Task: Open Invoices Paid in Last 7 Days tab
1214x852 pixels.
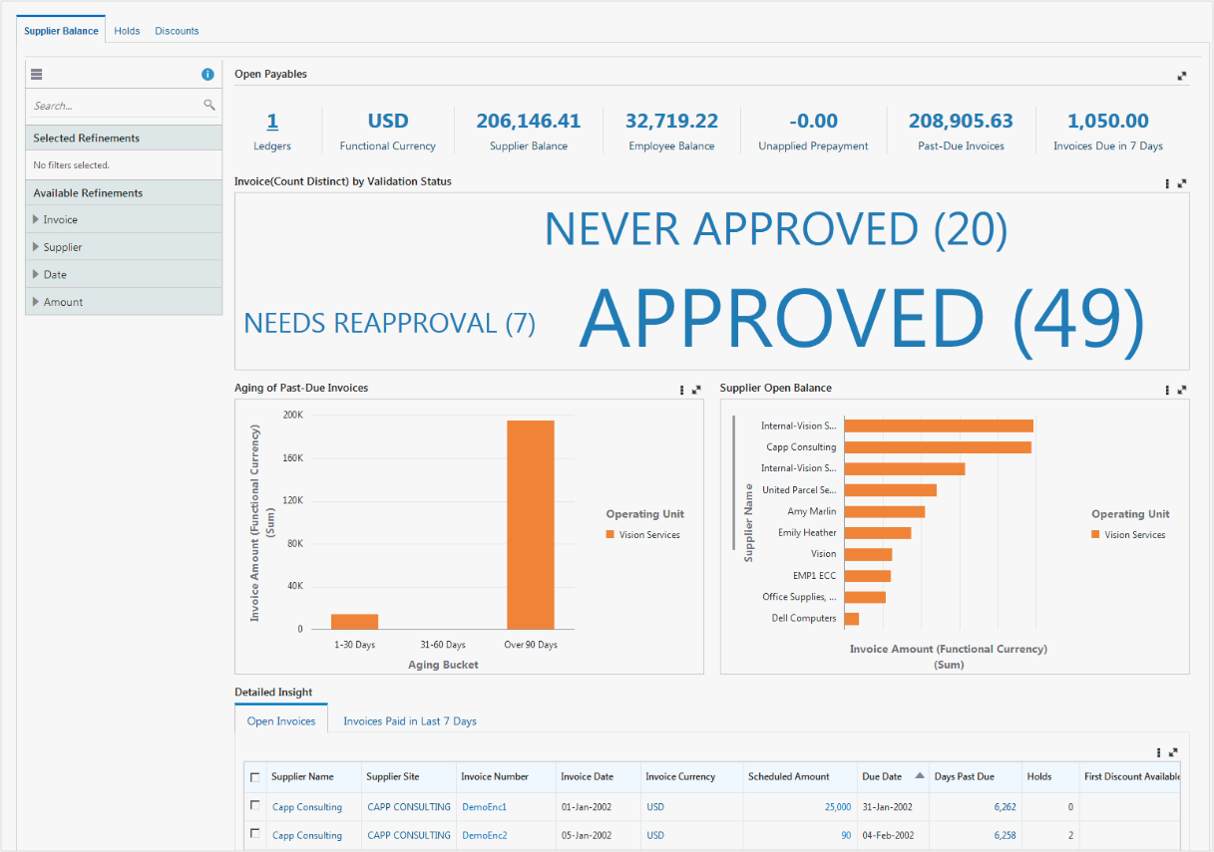Action: coord(410,720)
